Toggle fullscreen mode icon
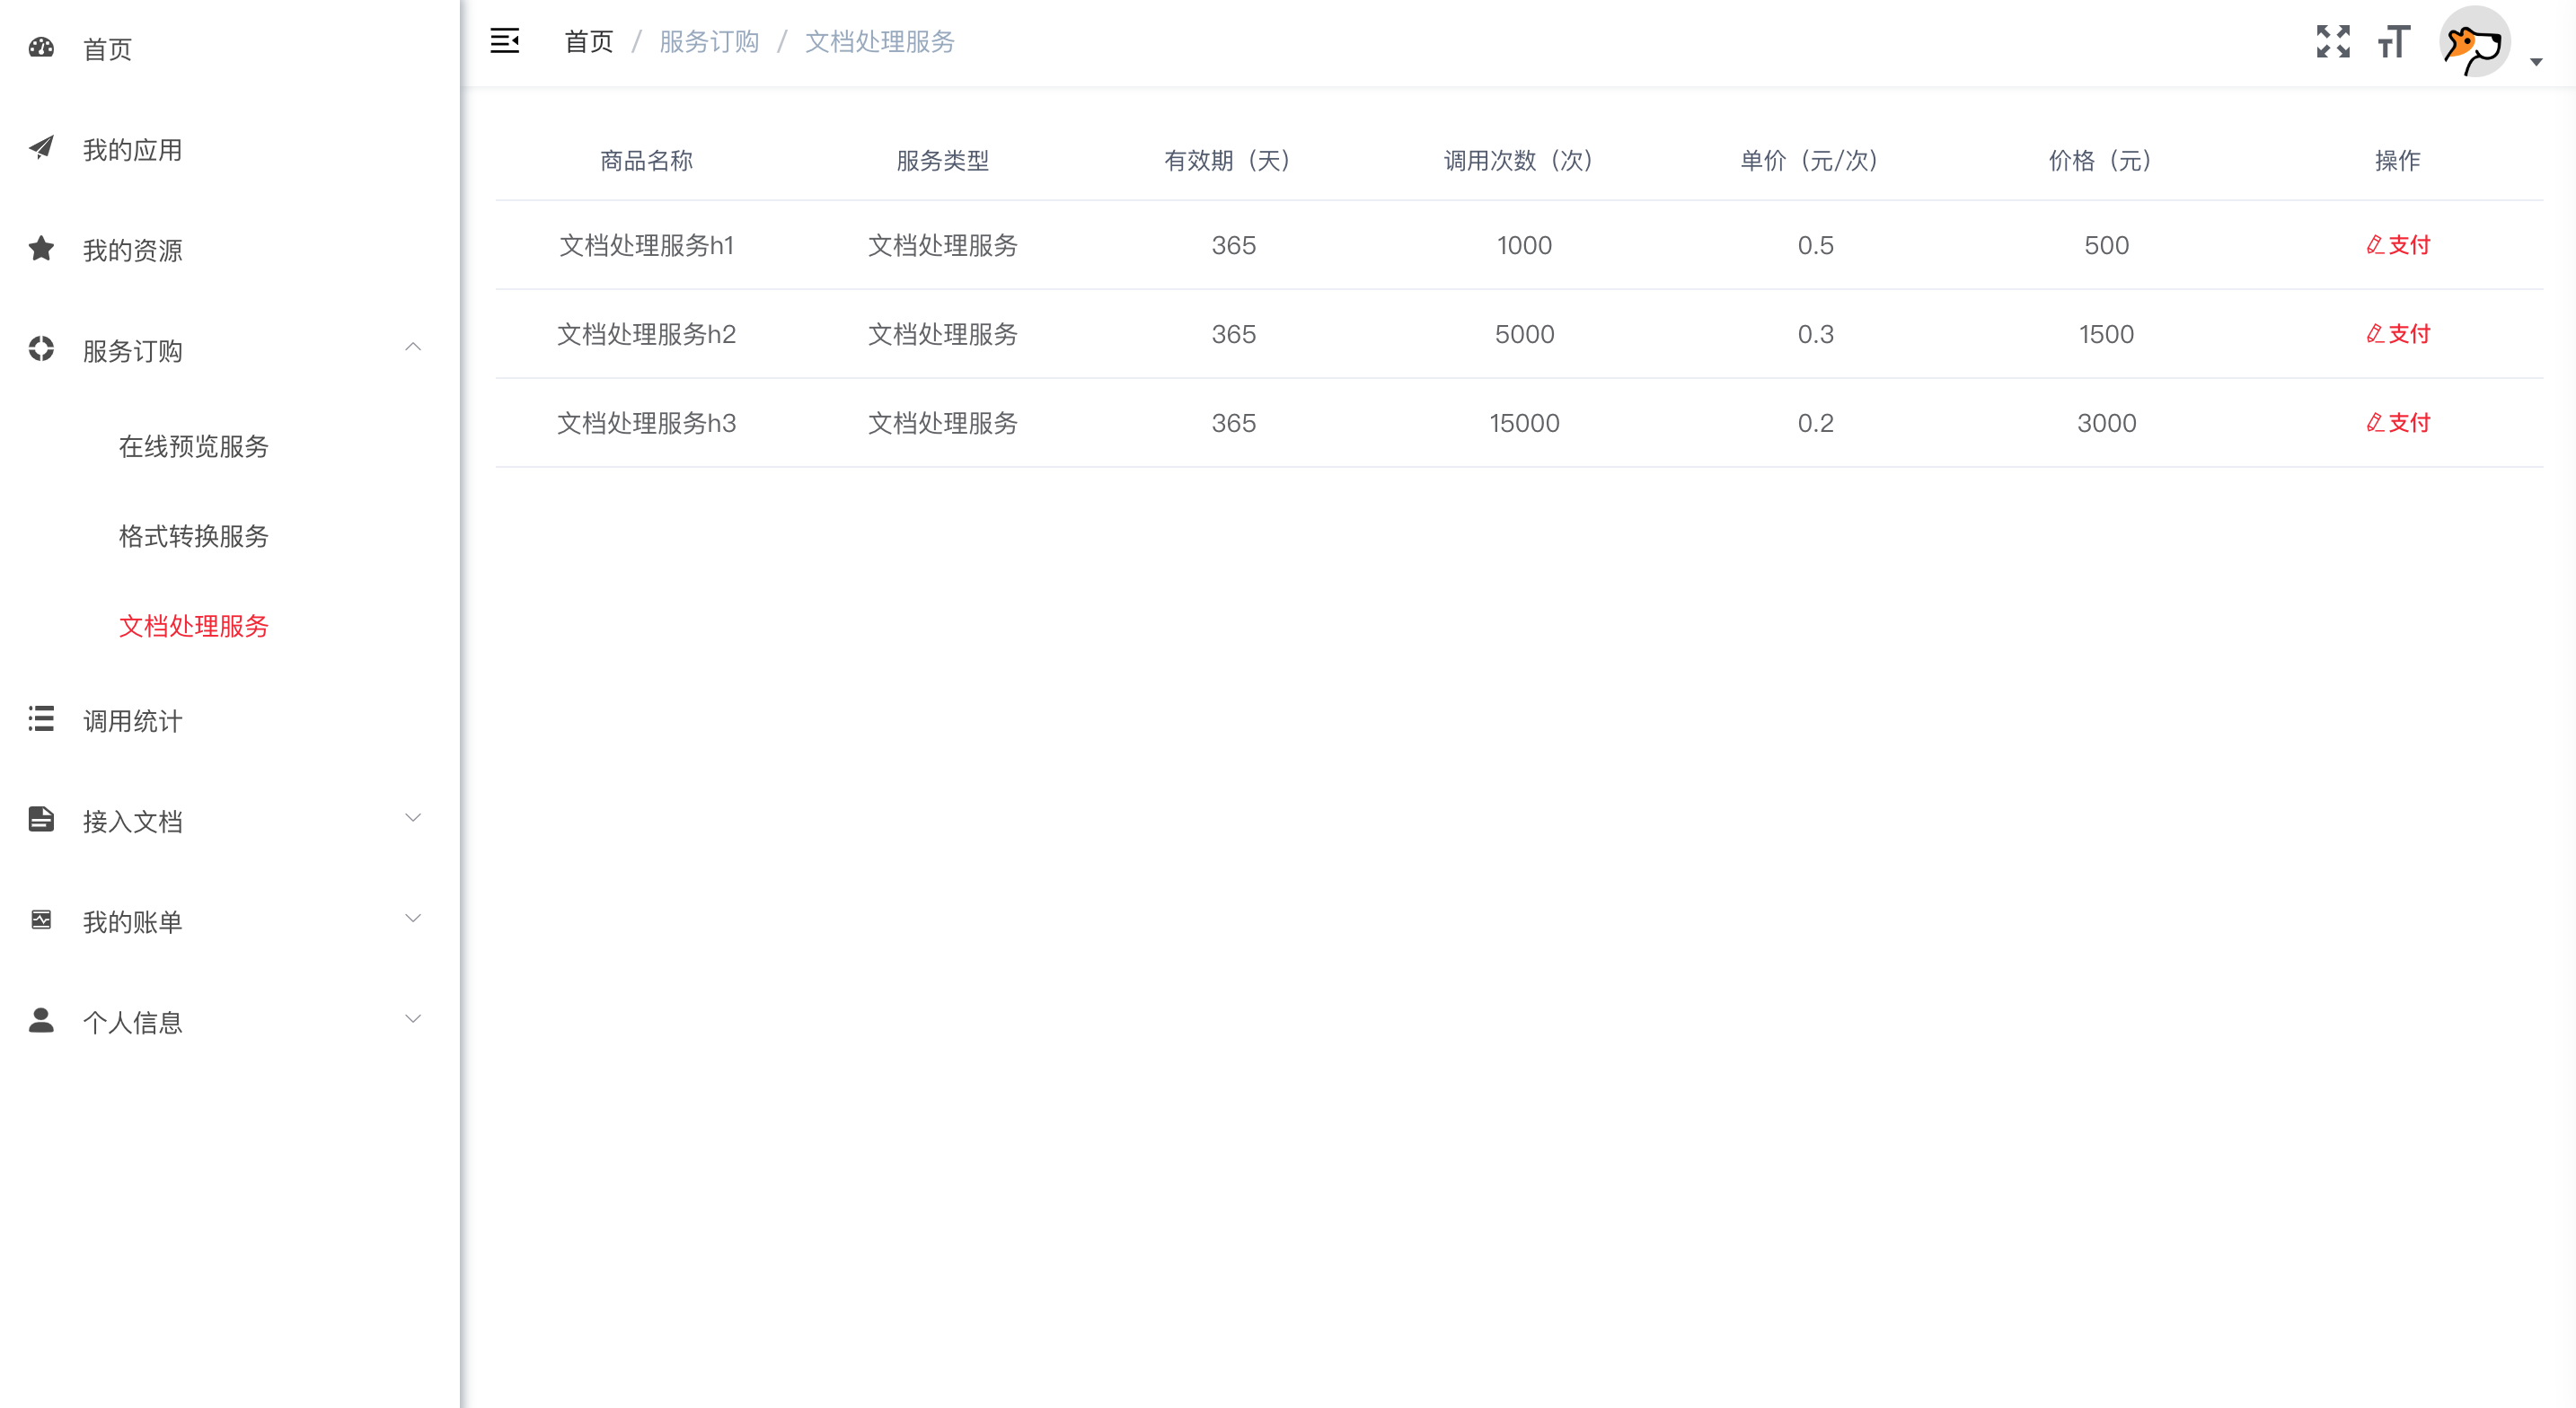2576x1408 pixels. tap(2333, 41)
